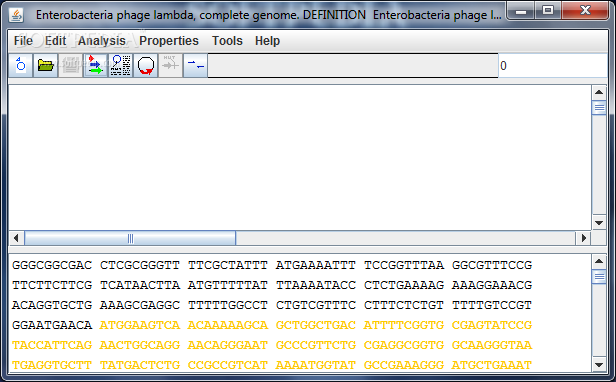
Task: Click the circle with red arrow icon
Action: (x=146, y=65)
